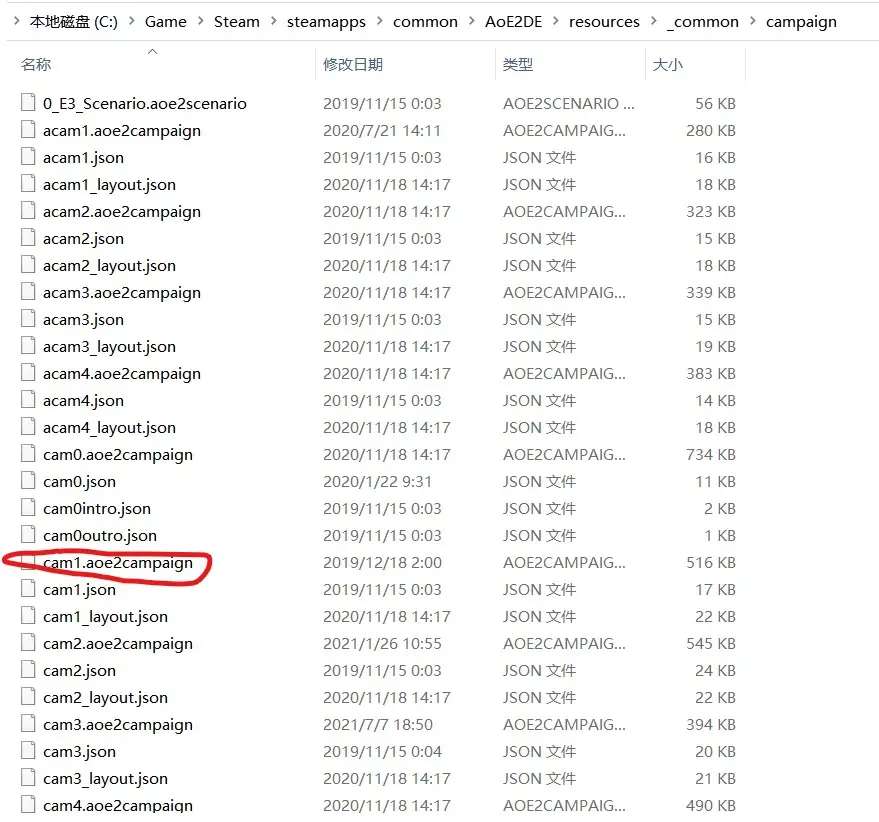Select the cam0.json file icon
This screenshot has height=822, width=879.
pos(28,481)
